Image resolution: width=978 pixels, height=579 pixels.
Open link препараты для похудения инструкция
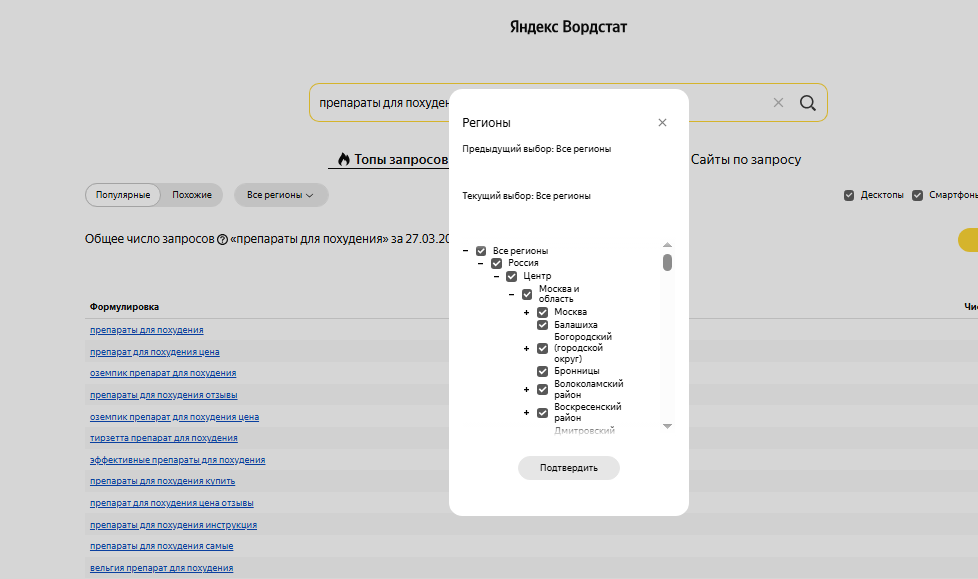point(173,525)
